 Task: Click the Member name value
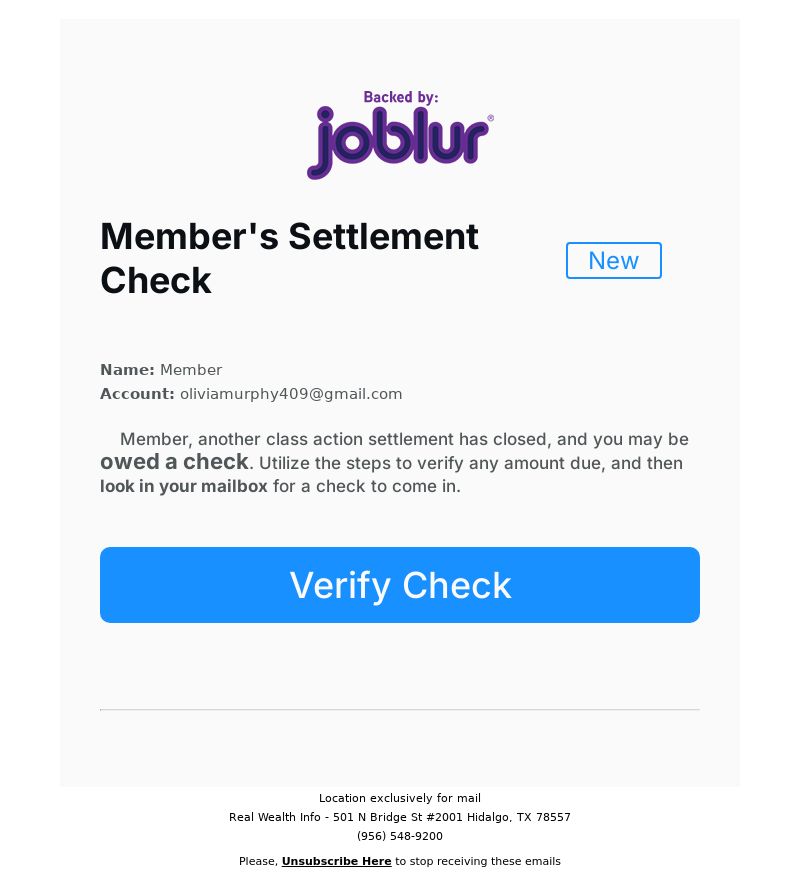tap(191, 370)
